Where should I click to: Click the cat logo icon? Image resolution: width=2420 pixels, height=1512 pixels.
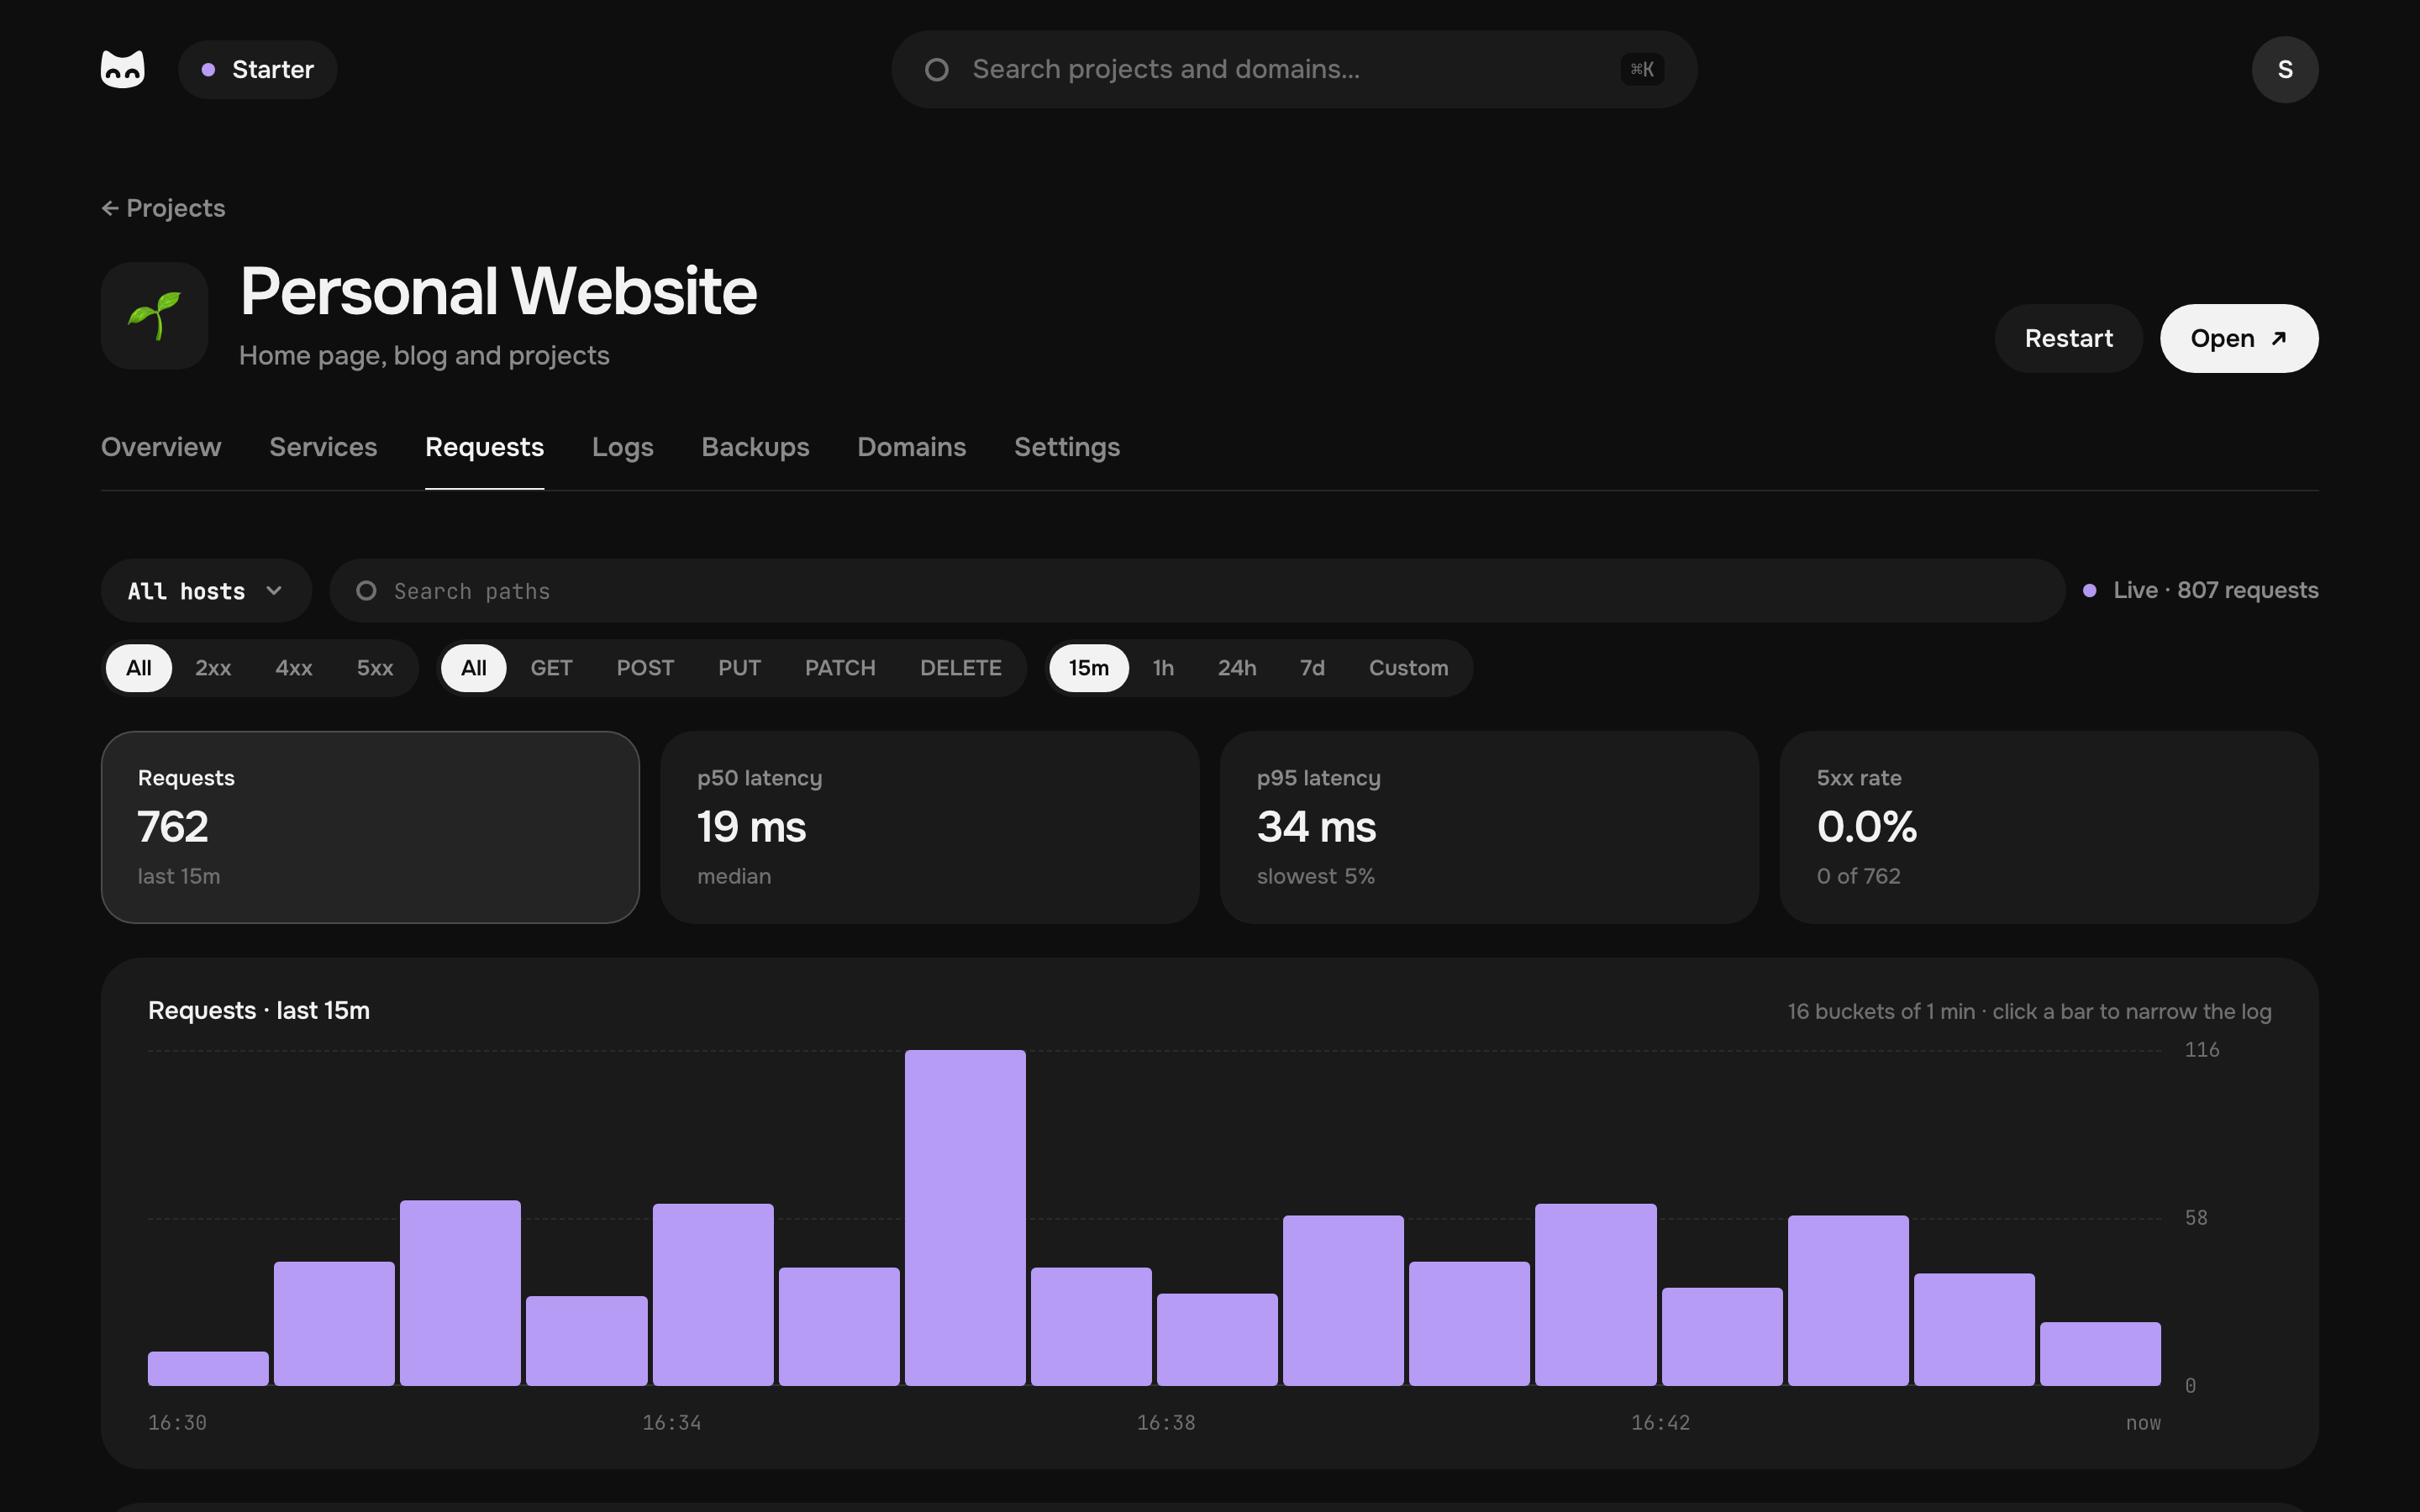pyautogui.click(x=123, y=69)
